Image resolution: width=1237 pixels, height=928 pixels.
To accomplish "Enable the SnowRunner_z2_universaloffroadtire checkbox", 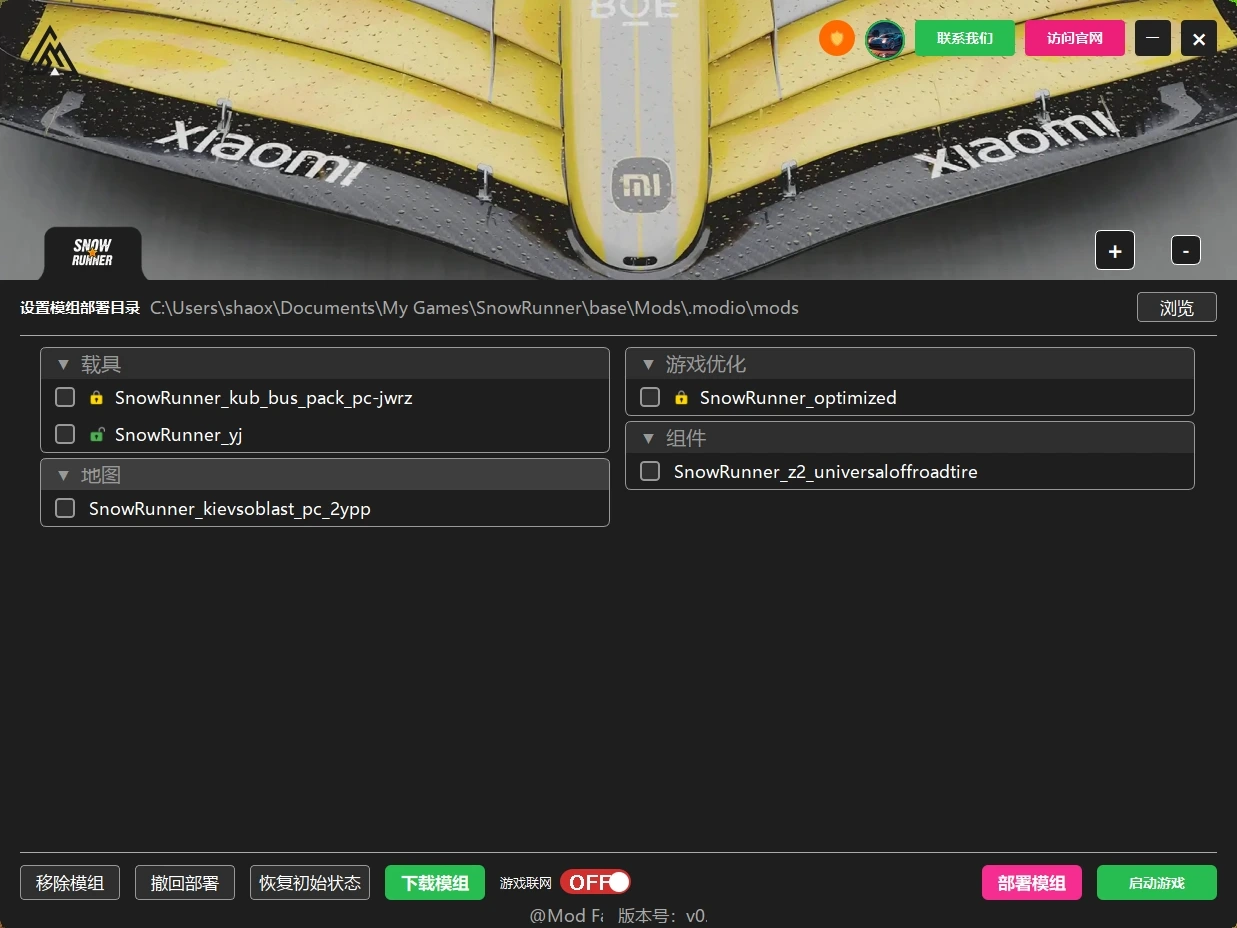I will click(650, 471).
